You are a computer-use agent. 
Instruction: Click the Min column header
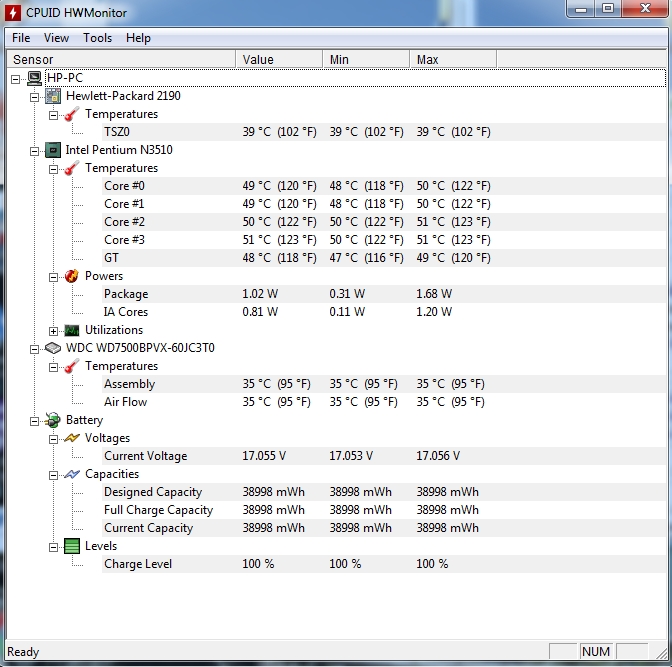366,59
